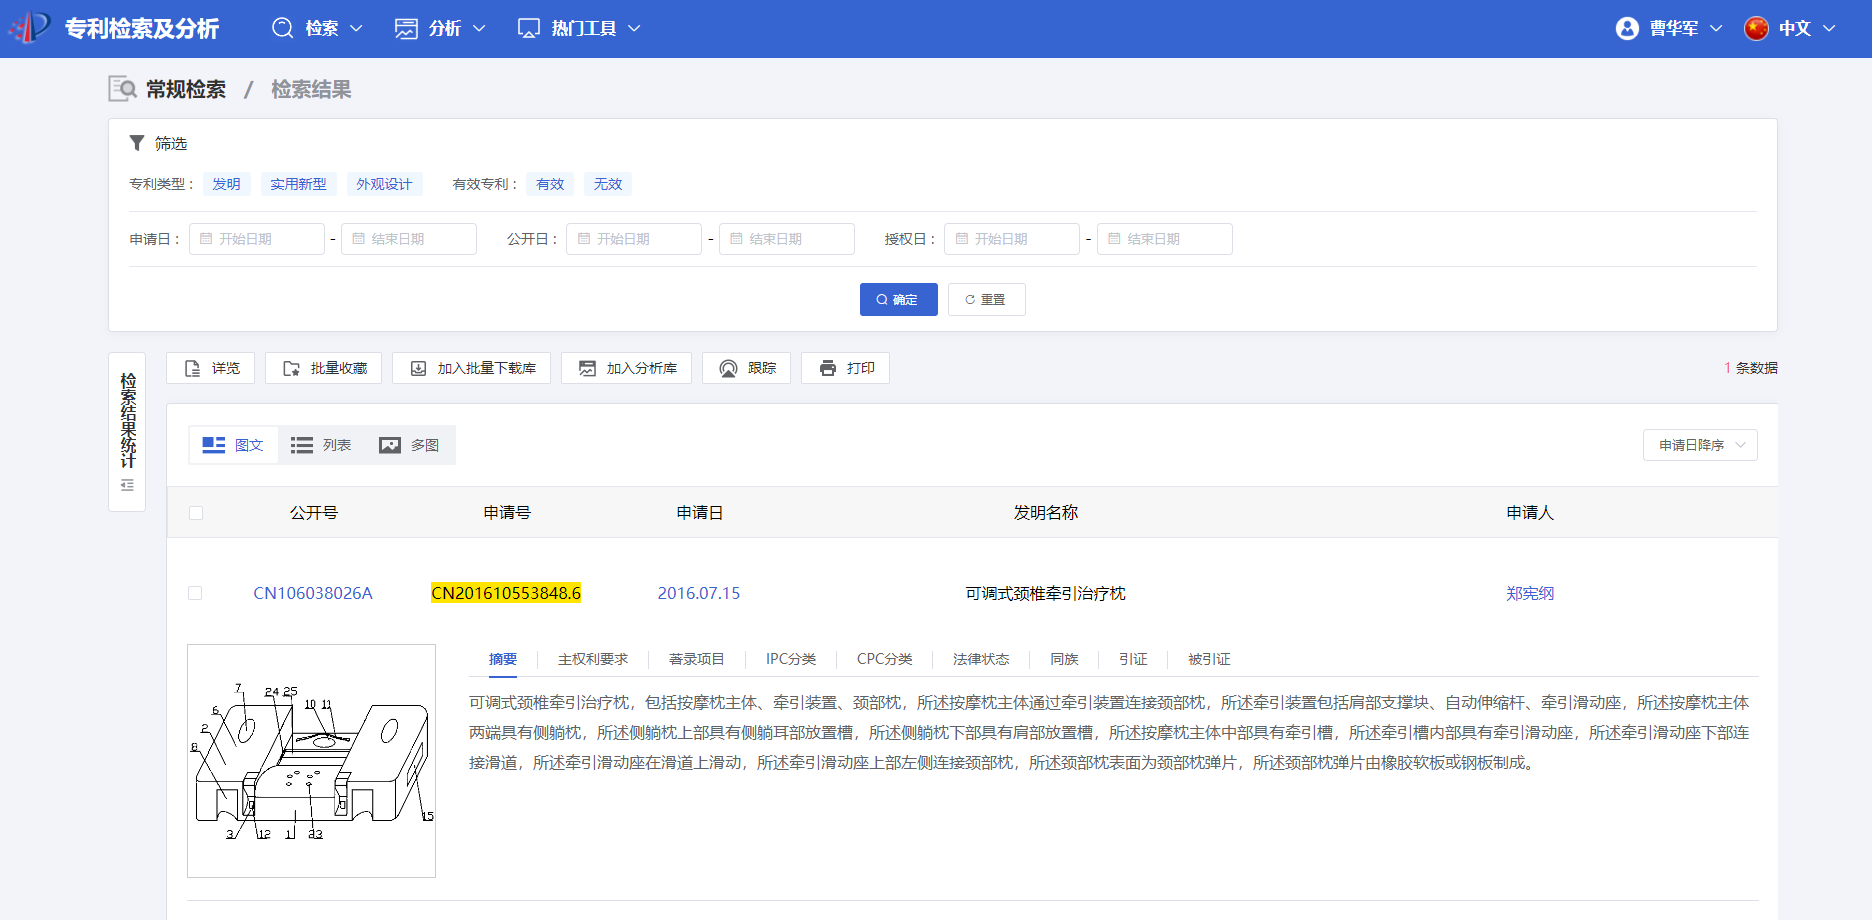
Task: Filter by 发明 patent type
Action: coord(226,184)
